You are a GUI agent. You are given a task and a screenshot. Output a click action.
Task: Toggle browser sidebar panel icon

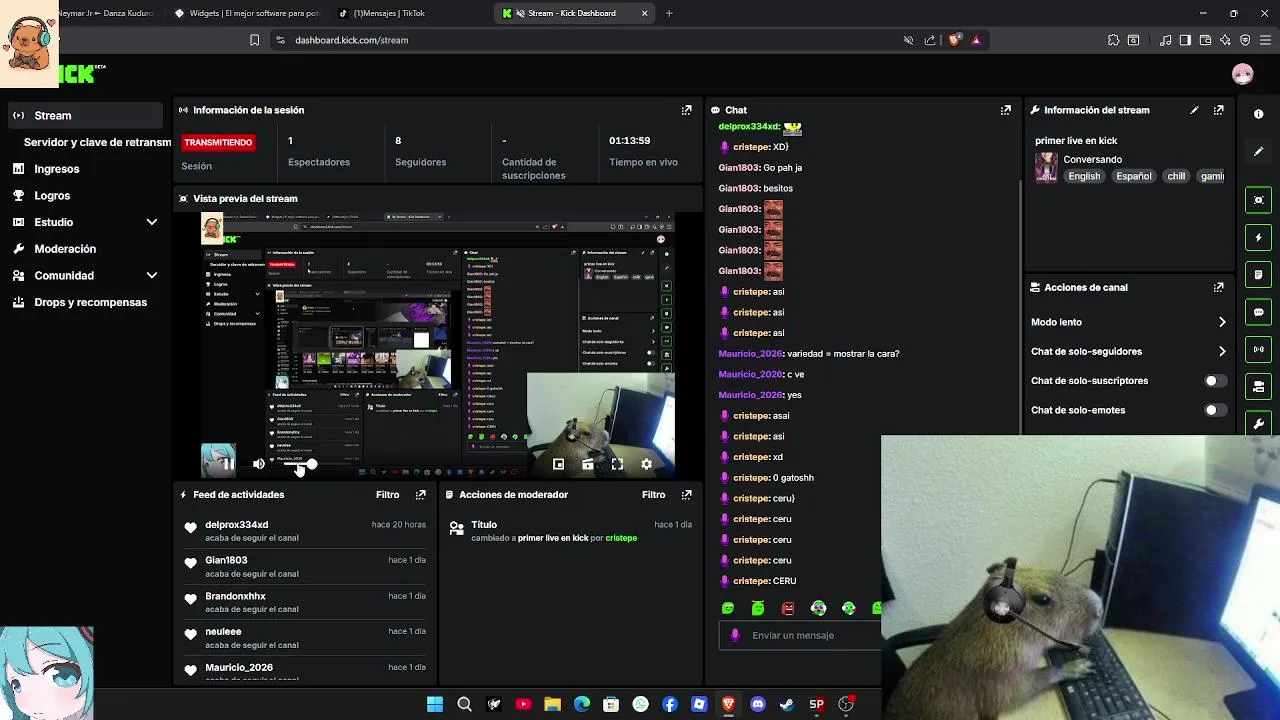tap(1185, 40)
